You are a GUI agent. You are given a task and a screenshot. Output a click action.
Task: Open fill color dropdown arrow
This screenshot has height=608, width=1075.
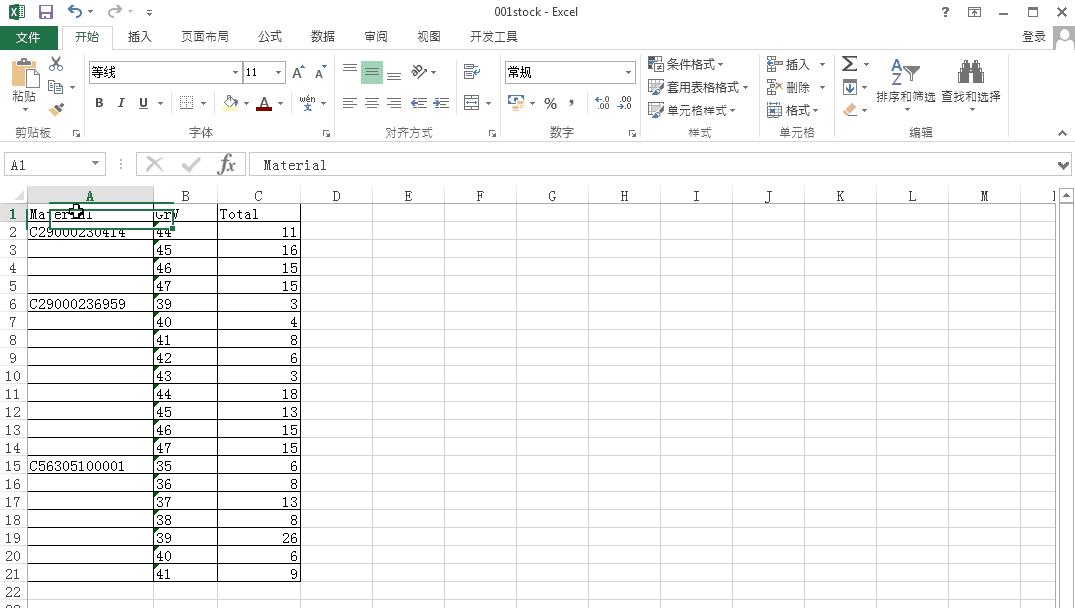tap(246, 104)
